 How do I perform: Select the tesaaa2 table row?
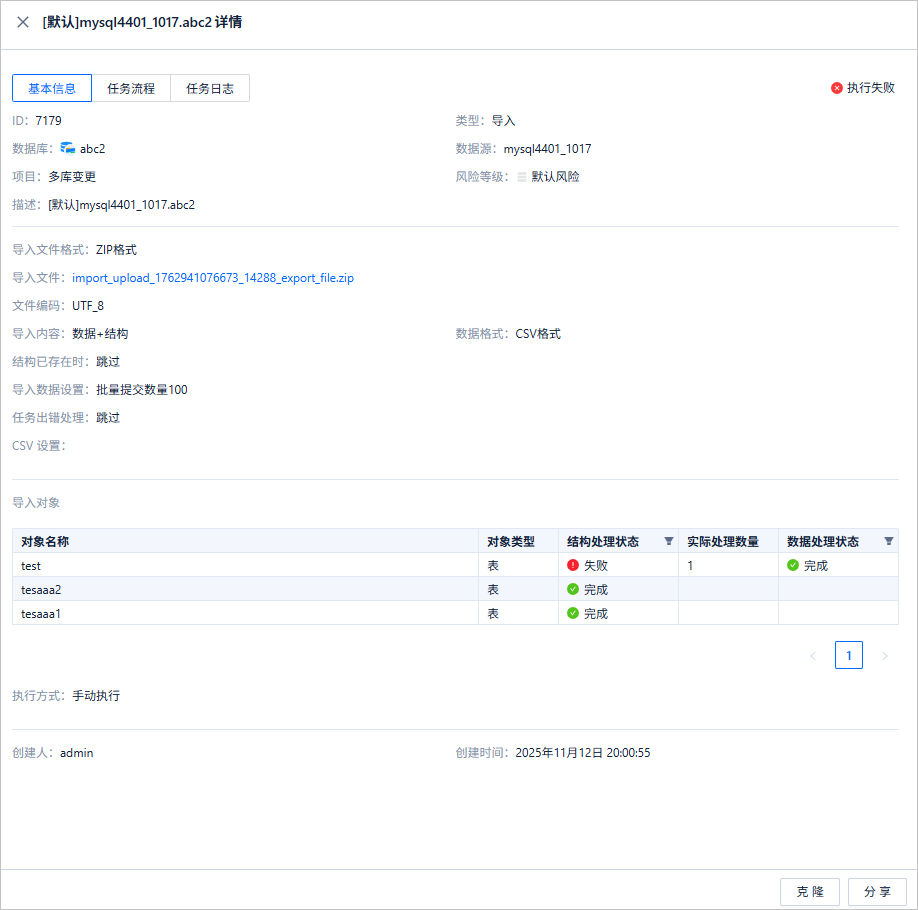(455, 589)
